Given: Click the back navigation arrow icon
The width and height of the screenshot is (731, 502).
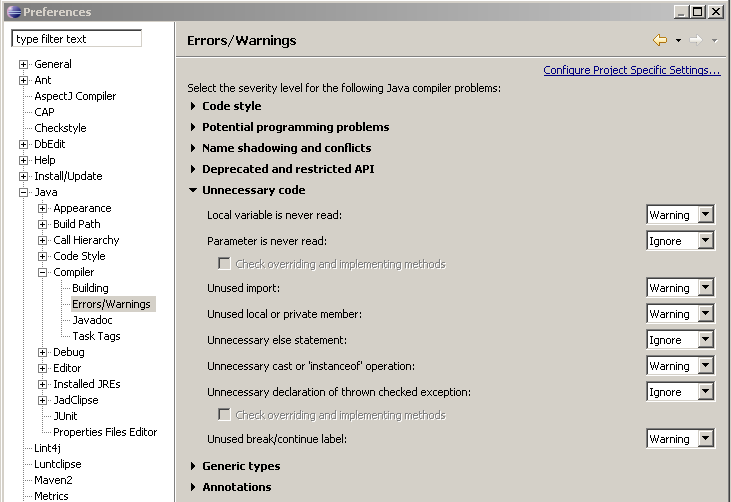Looking at the screenshot, I should pyautogui.click(x=659, y=40).
